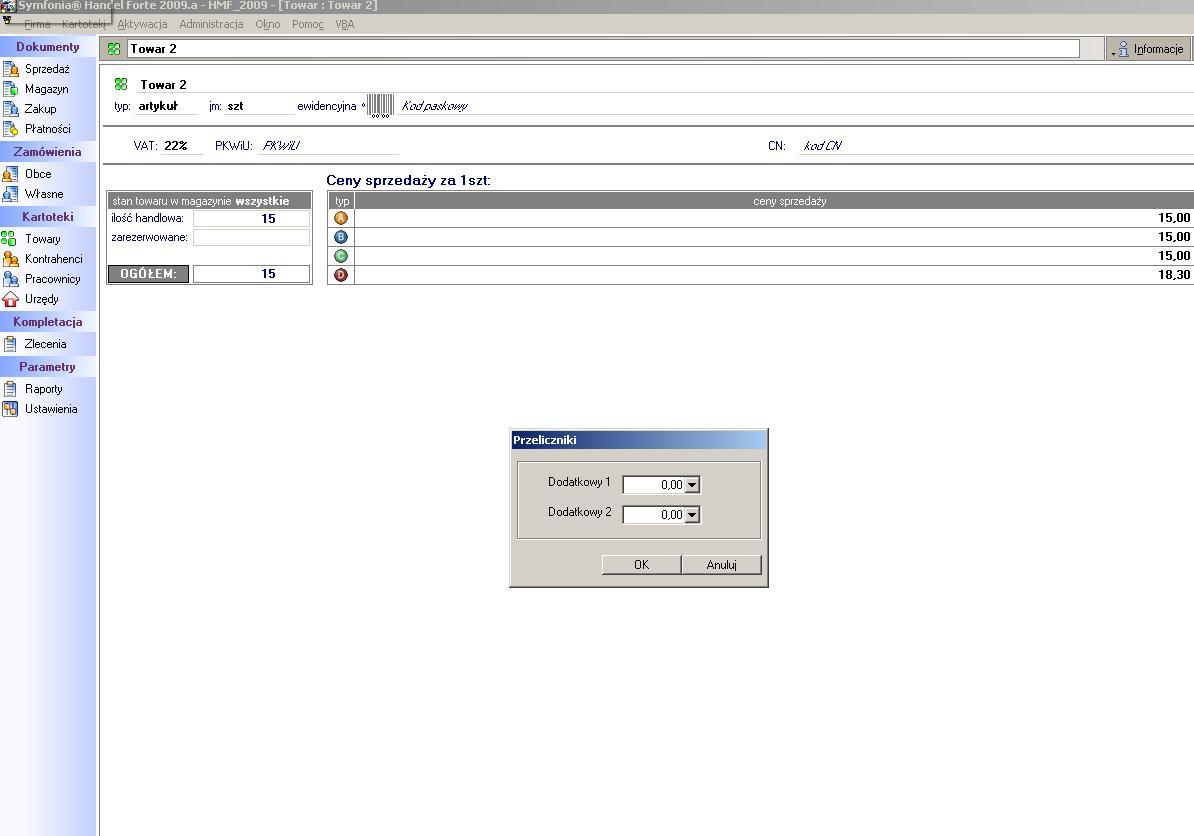Click the VAT 22% value
This screenshot has width=1194, height=836.
[176, 145]
